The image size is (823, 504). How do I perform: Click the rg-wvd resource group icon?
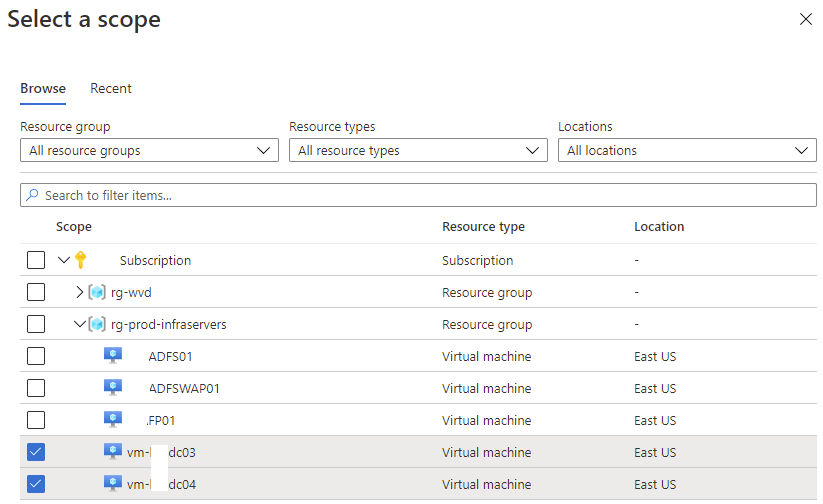tap(97, 292)
